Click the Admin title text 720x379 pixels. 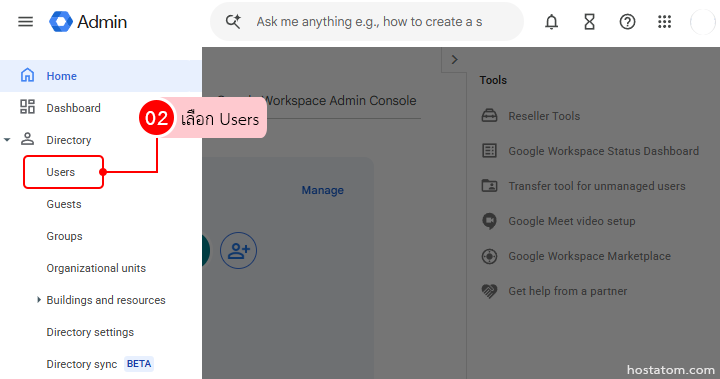tap(102, 22)
